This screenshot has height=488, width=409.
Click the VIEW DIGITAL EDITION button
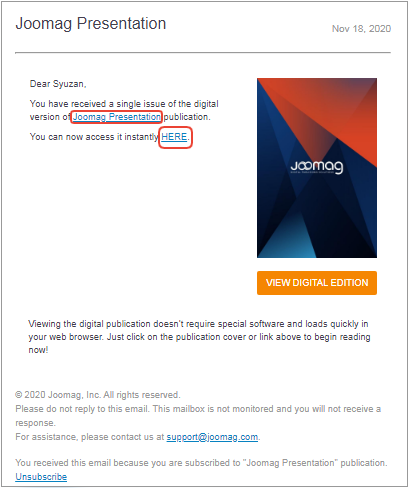pyautogui.click(x=317, y=283)
